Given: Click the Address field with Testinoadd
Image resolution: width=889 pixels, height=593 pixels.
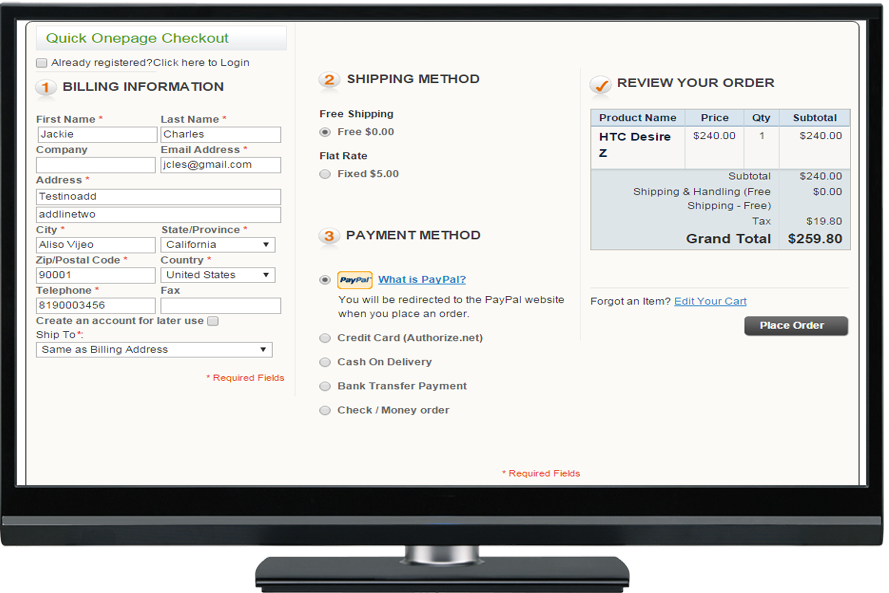Looking at the screenshot, I should point(159,197).
